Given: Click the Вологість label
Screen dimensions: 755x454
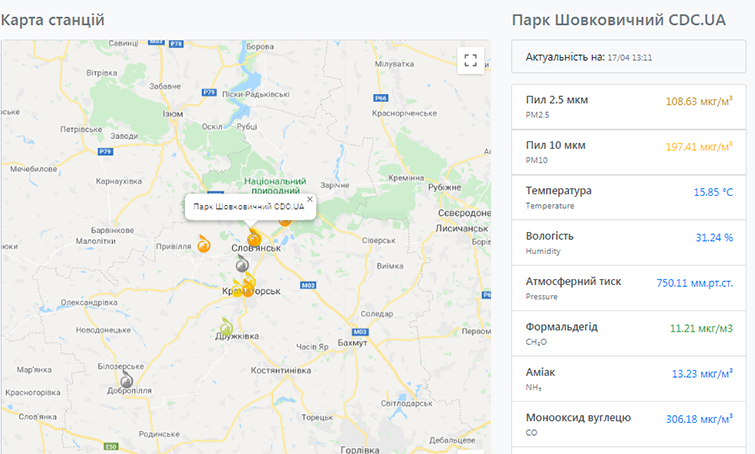Looking at the screenshot, I should coord(549,236).
